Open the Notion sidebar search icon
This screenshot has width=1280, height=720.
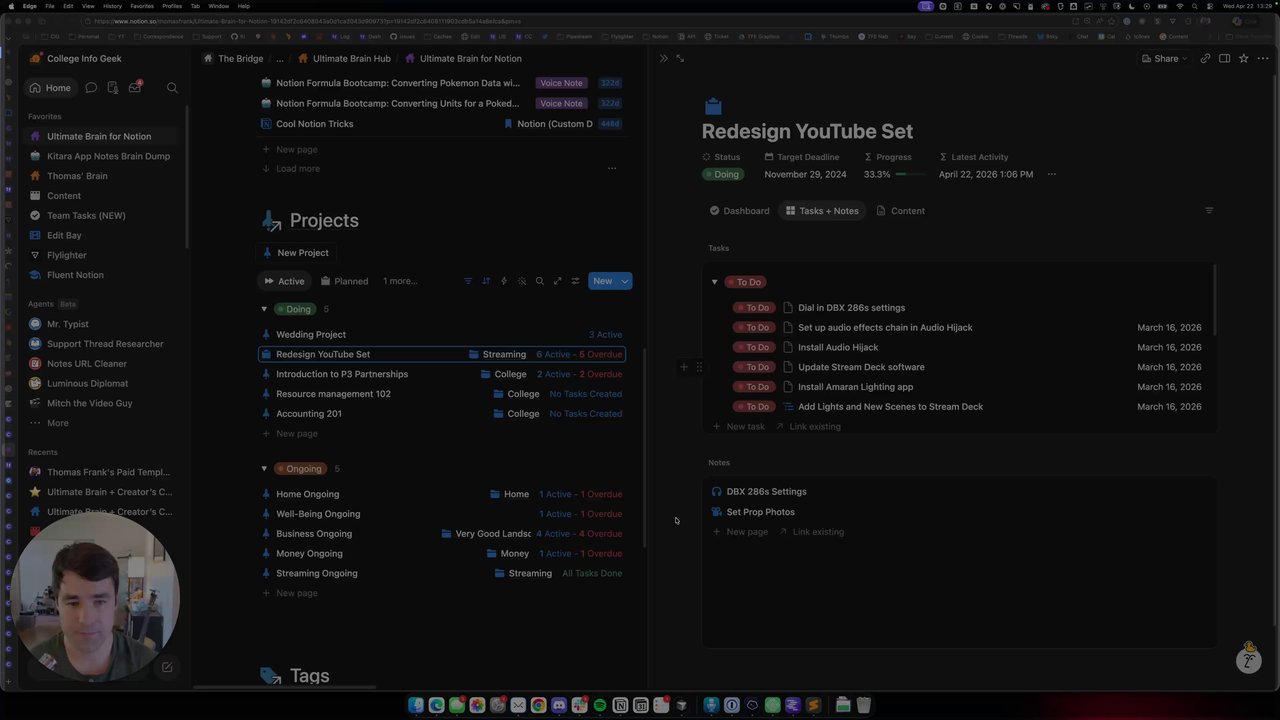click(x=172, y=88)
